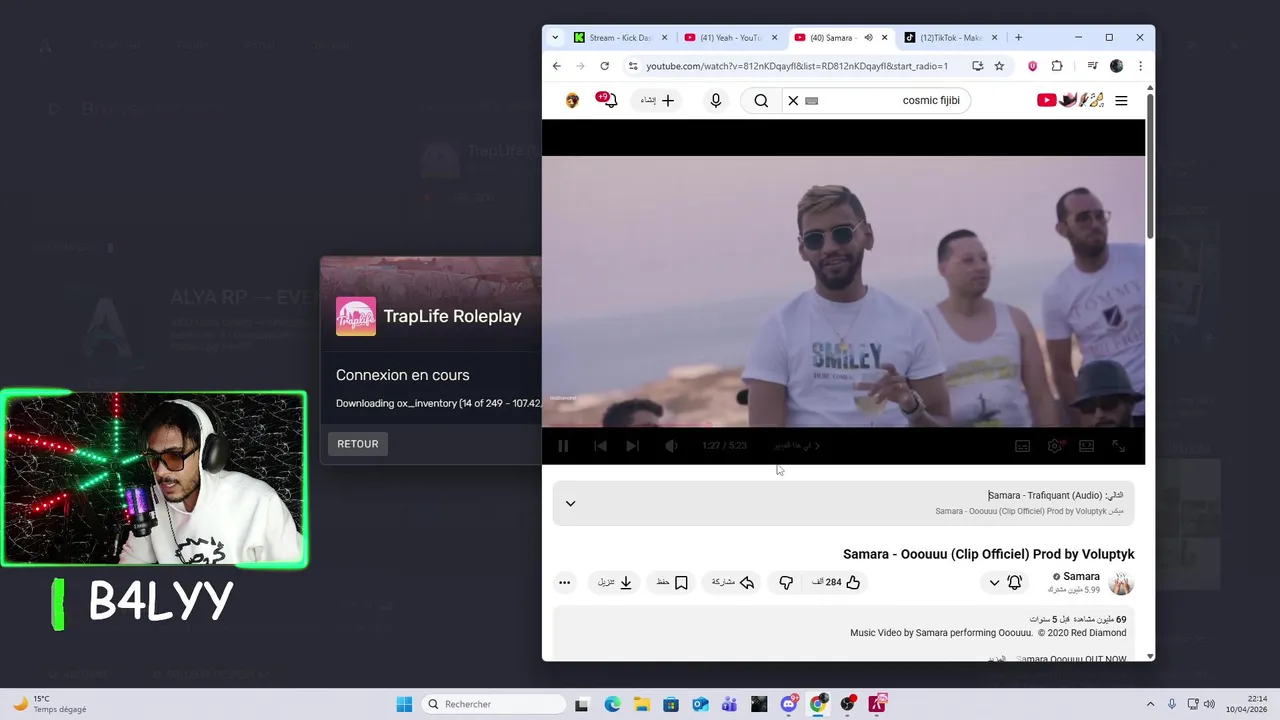The image size is (1280, 720).
Task: Click the Rechercher taskbar search box
Action: click(x=495, y=704)
